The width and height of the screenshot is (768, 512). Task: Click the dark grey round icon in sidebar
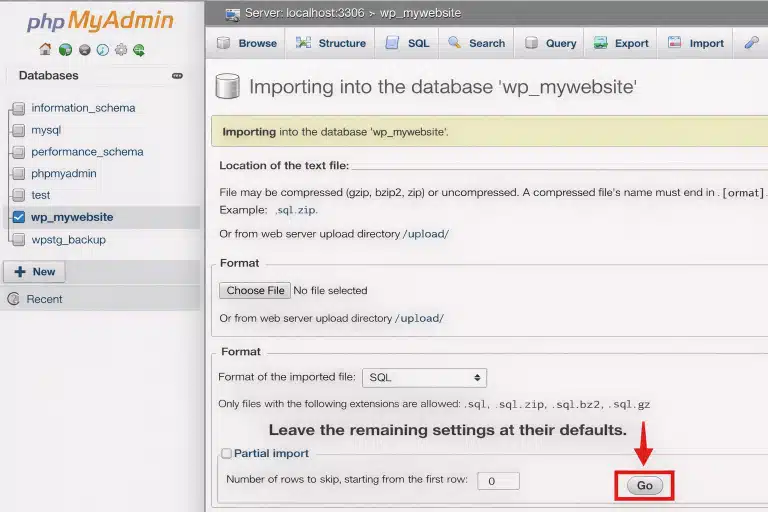(x=84, y=50)
